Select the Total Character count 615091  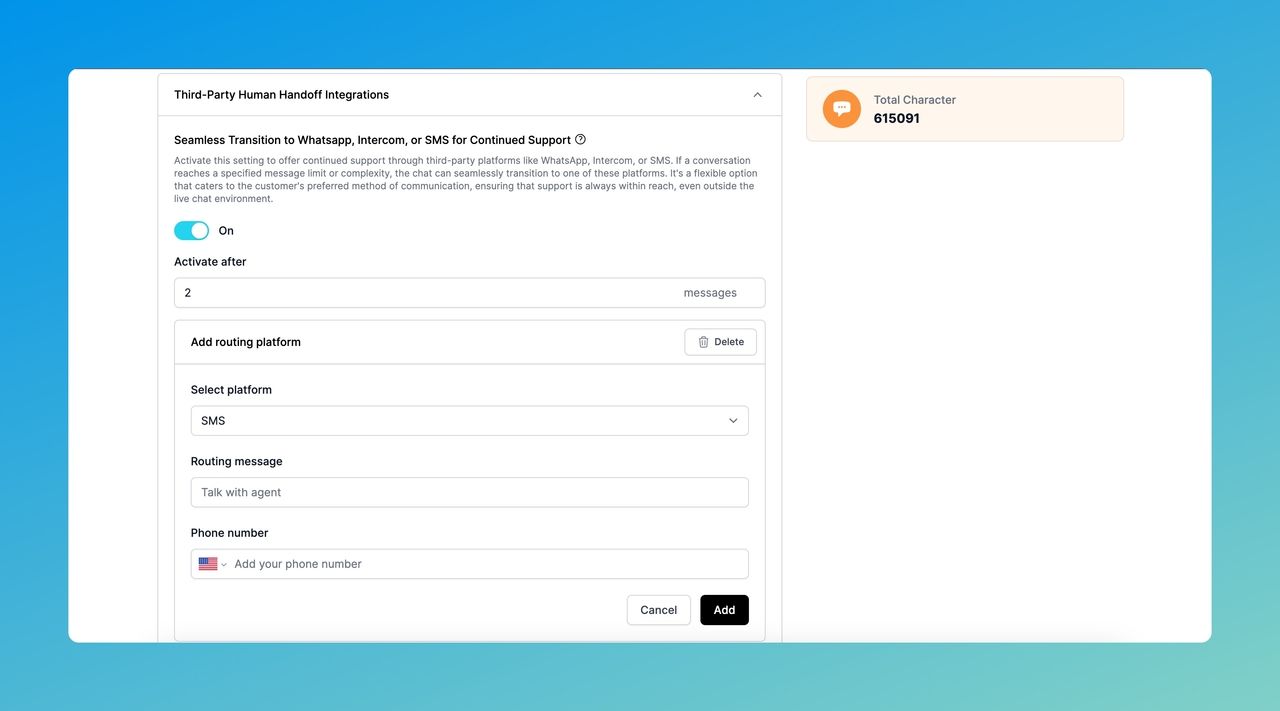tap(897, 118)
